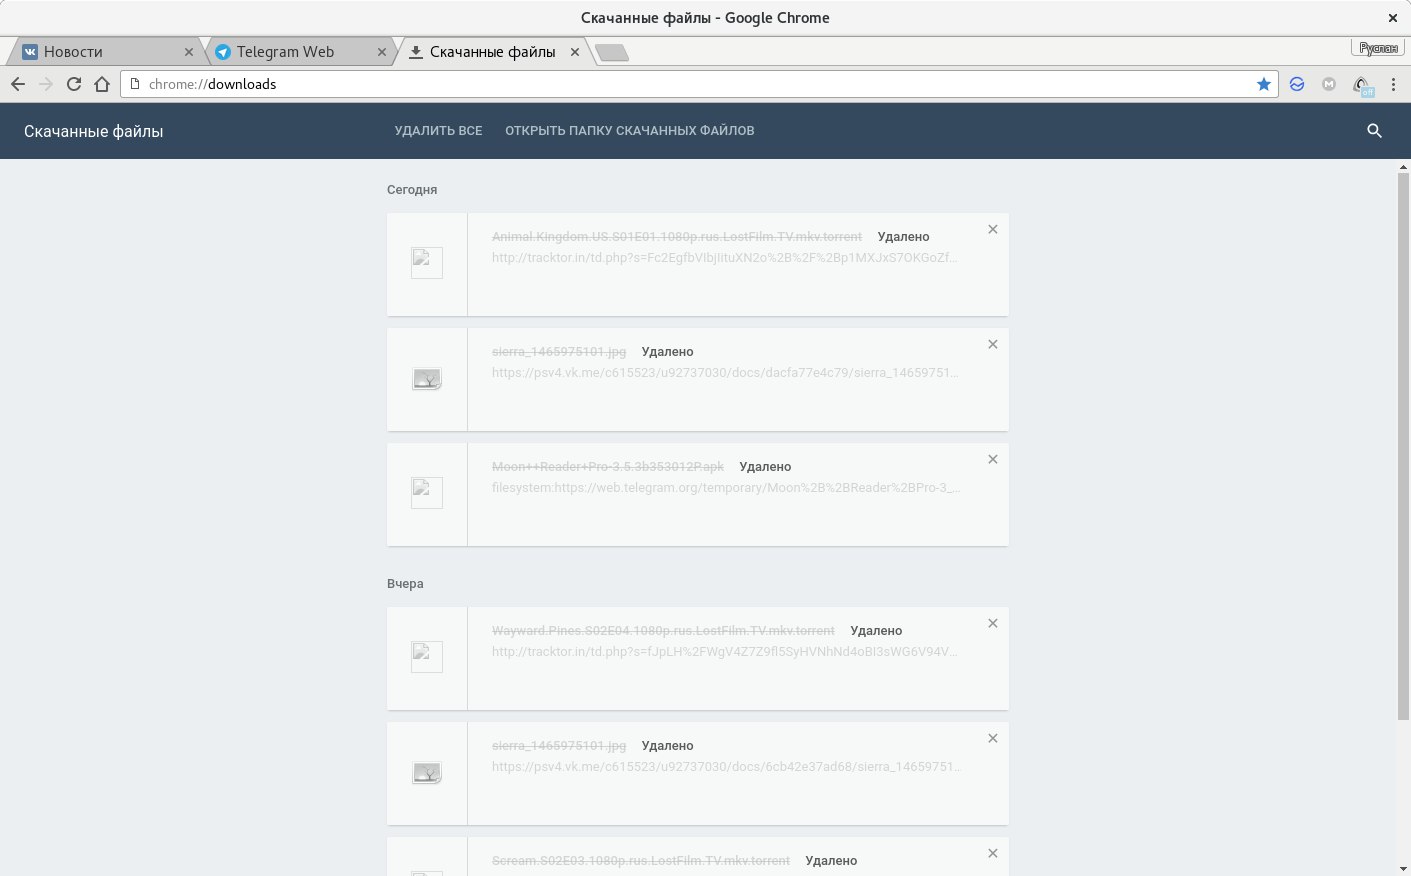Open the Chrome three-dot menu
The width and height of the screenshot is (1411, 876).
1393,84
